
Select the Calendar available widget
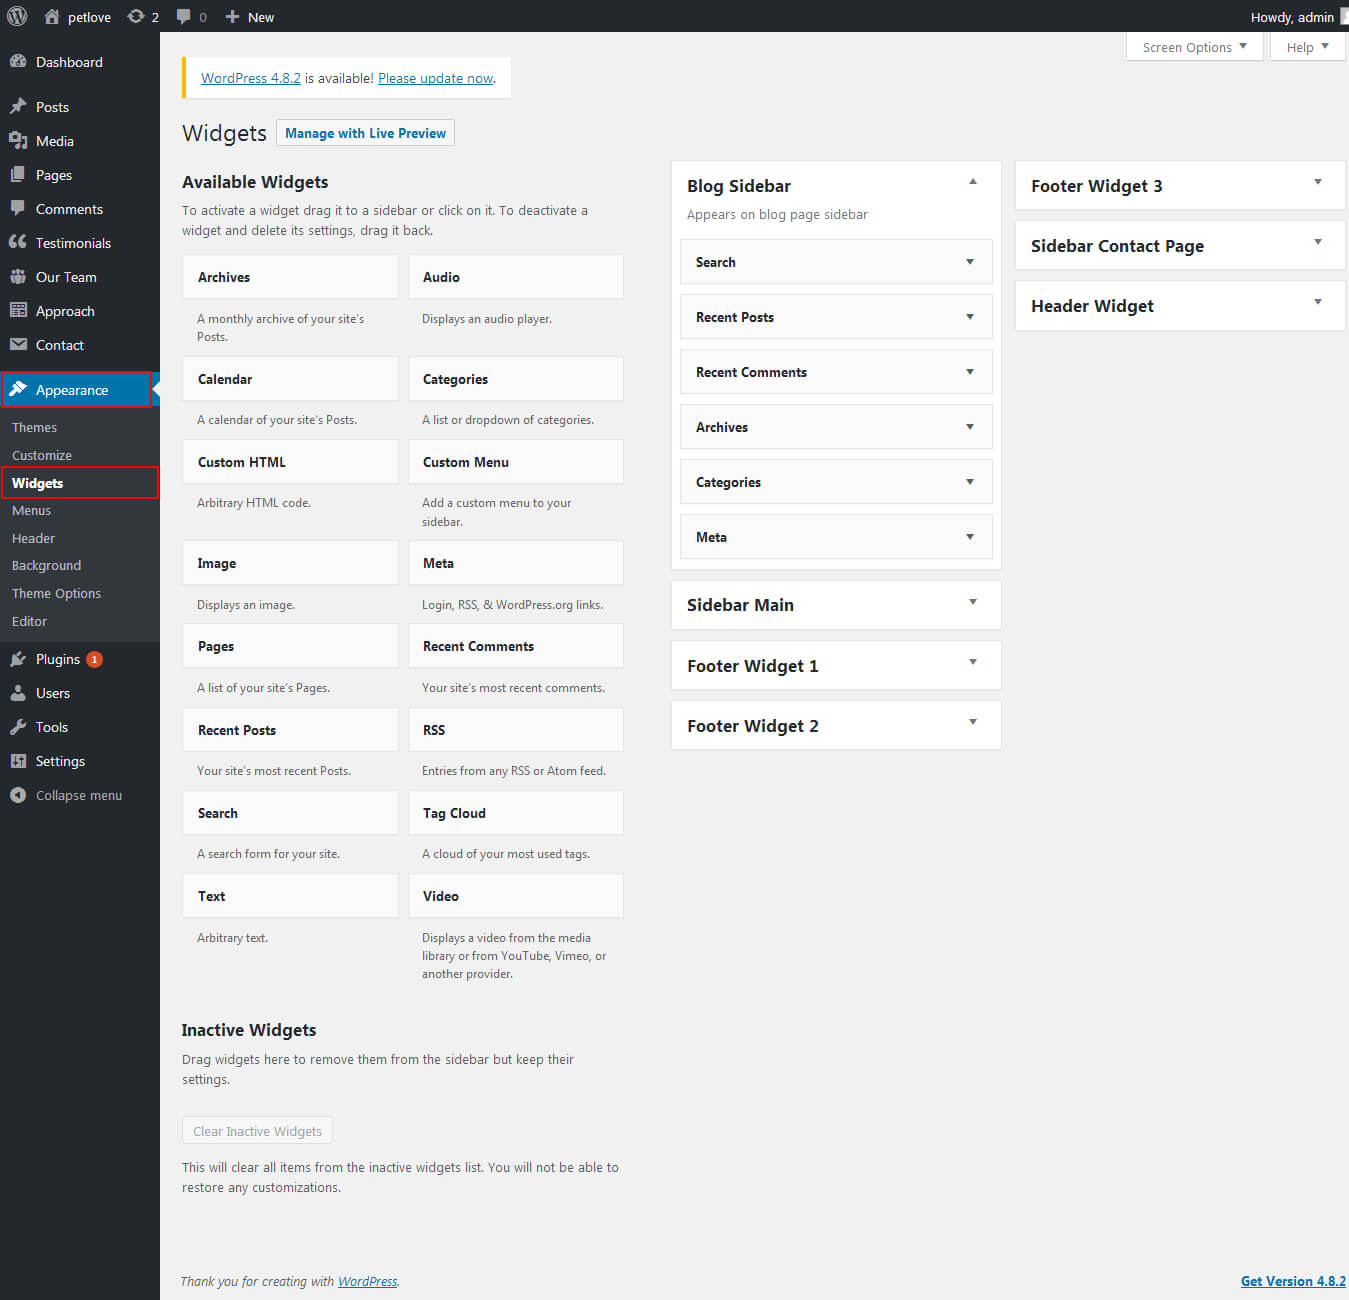pos(290,379)
